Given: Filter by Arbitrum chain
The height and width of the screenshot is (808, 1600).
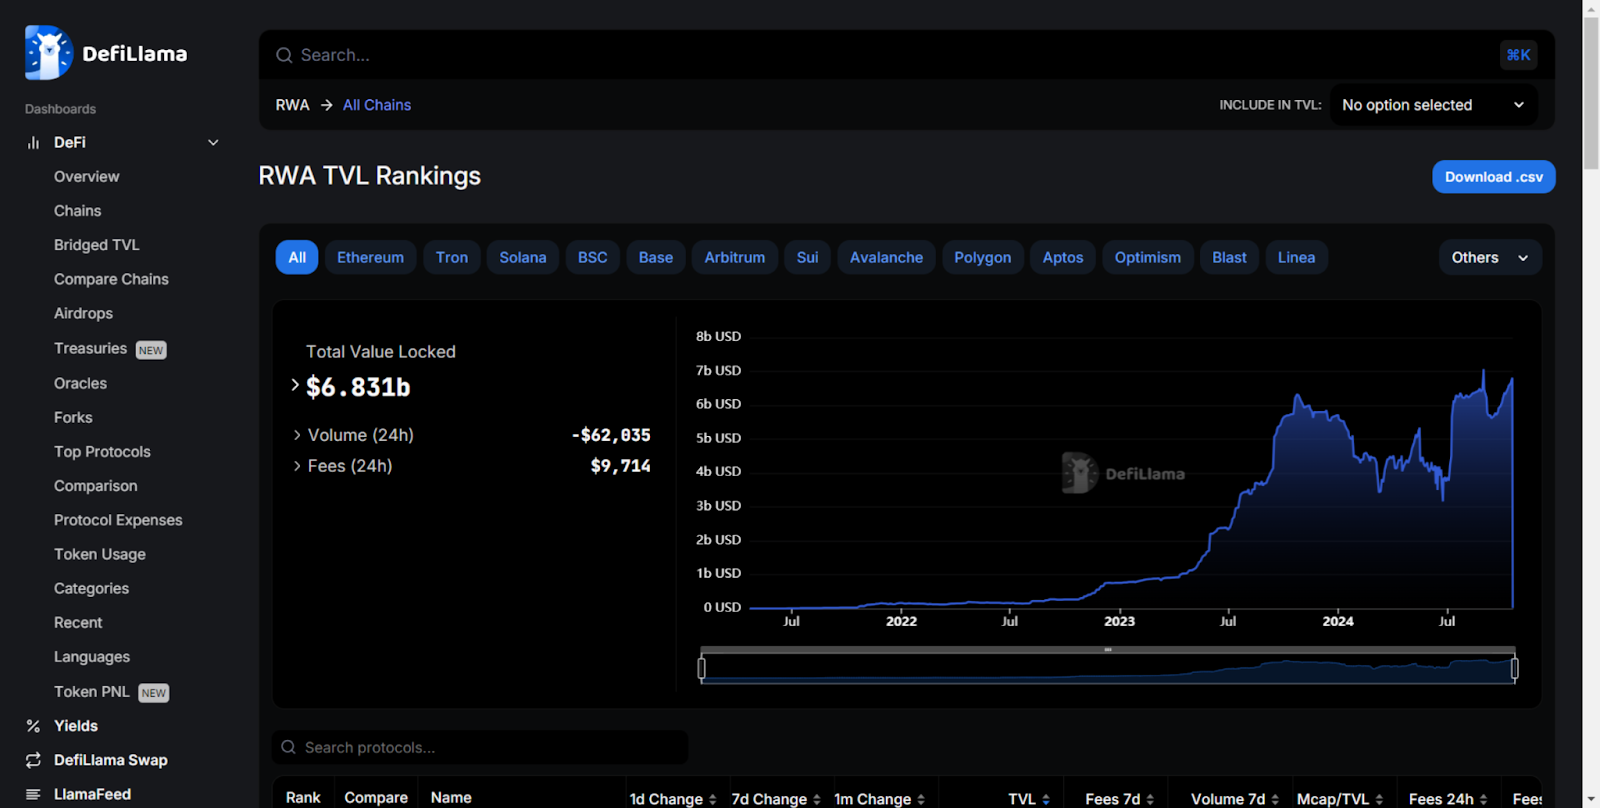Looking at the screenshot, I should (x=735, y=257).
